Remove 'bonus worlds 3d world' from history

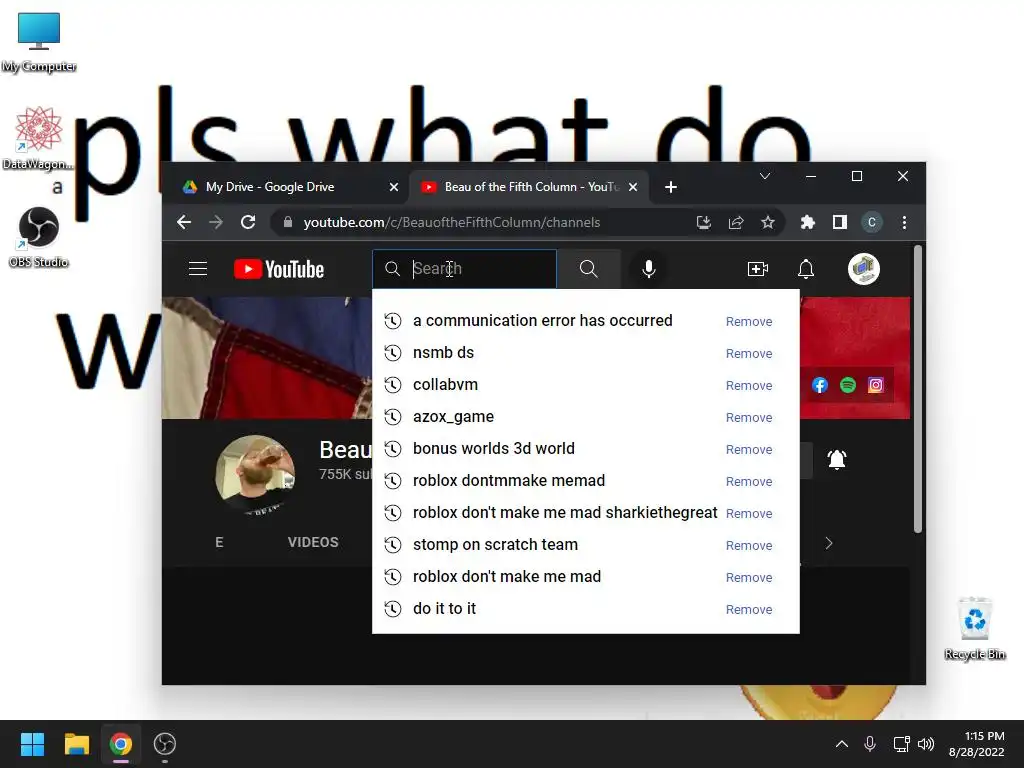click(x=749, y=449)
